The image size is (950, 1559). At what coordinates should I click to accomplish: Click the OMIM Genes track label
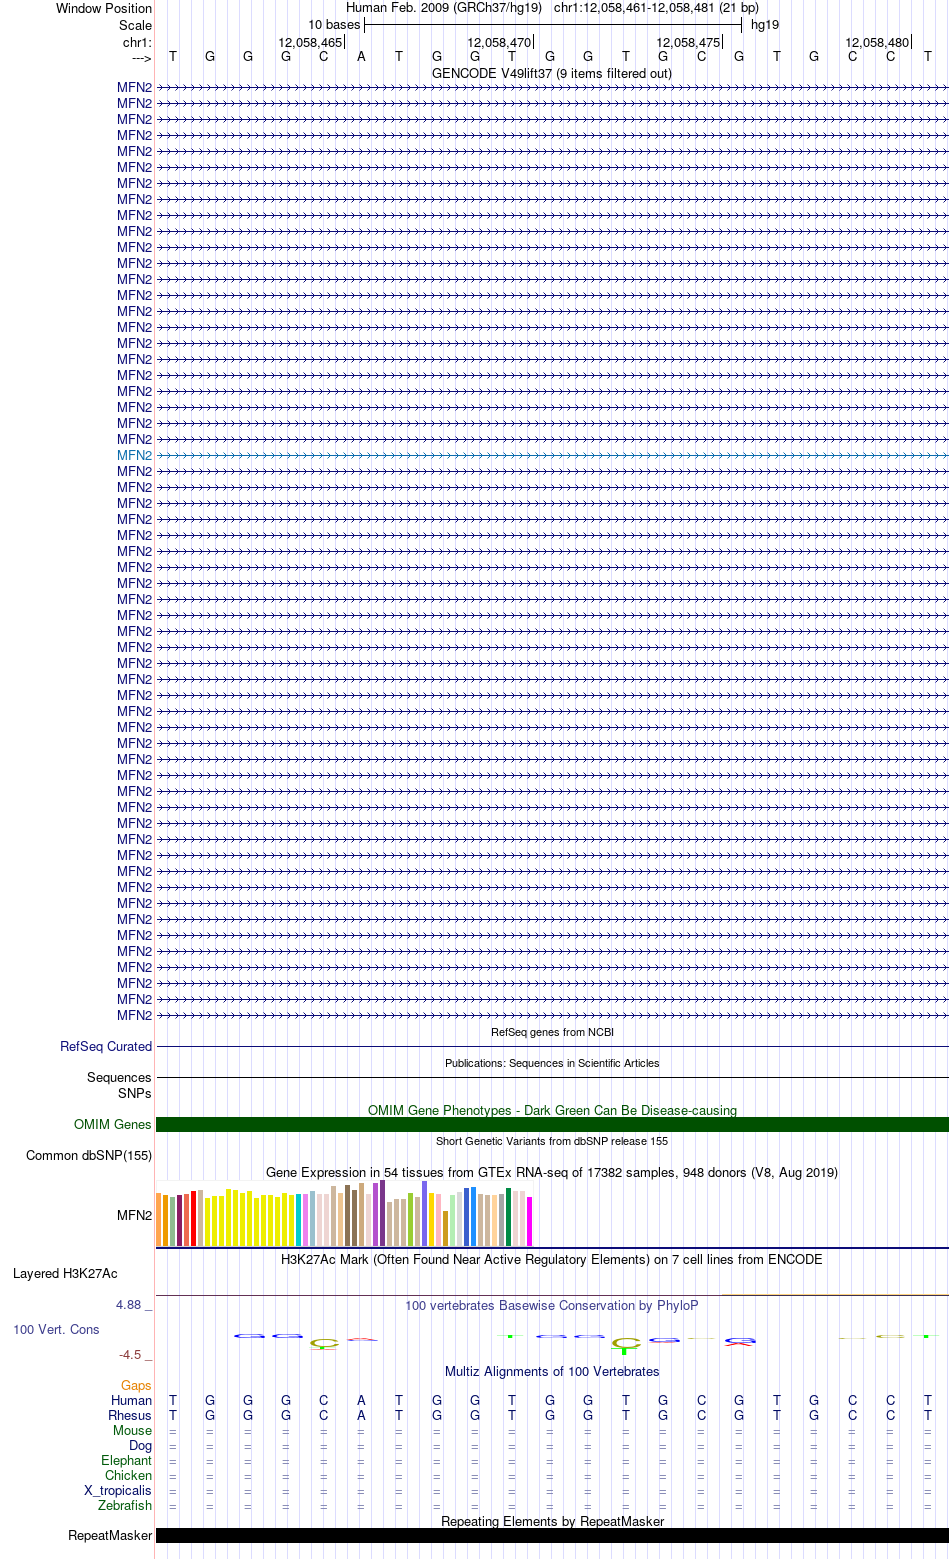113,1124
